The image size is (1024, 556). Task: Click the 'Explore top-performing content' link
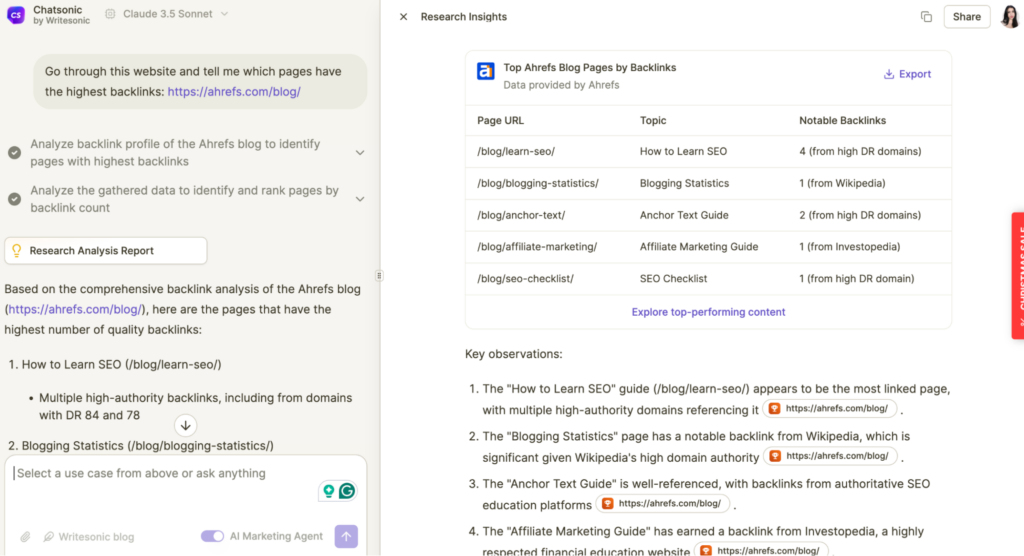coord(708,312)
